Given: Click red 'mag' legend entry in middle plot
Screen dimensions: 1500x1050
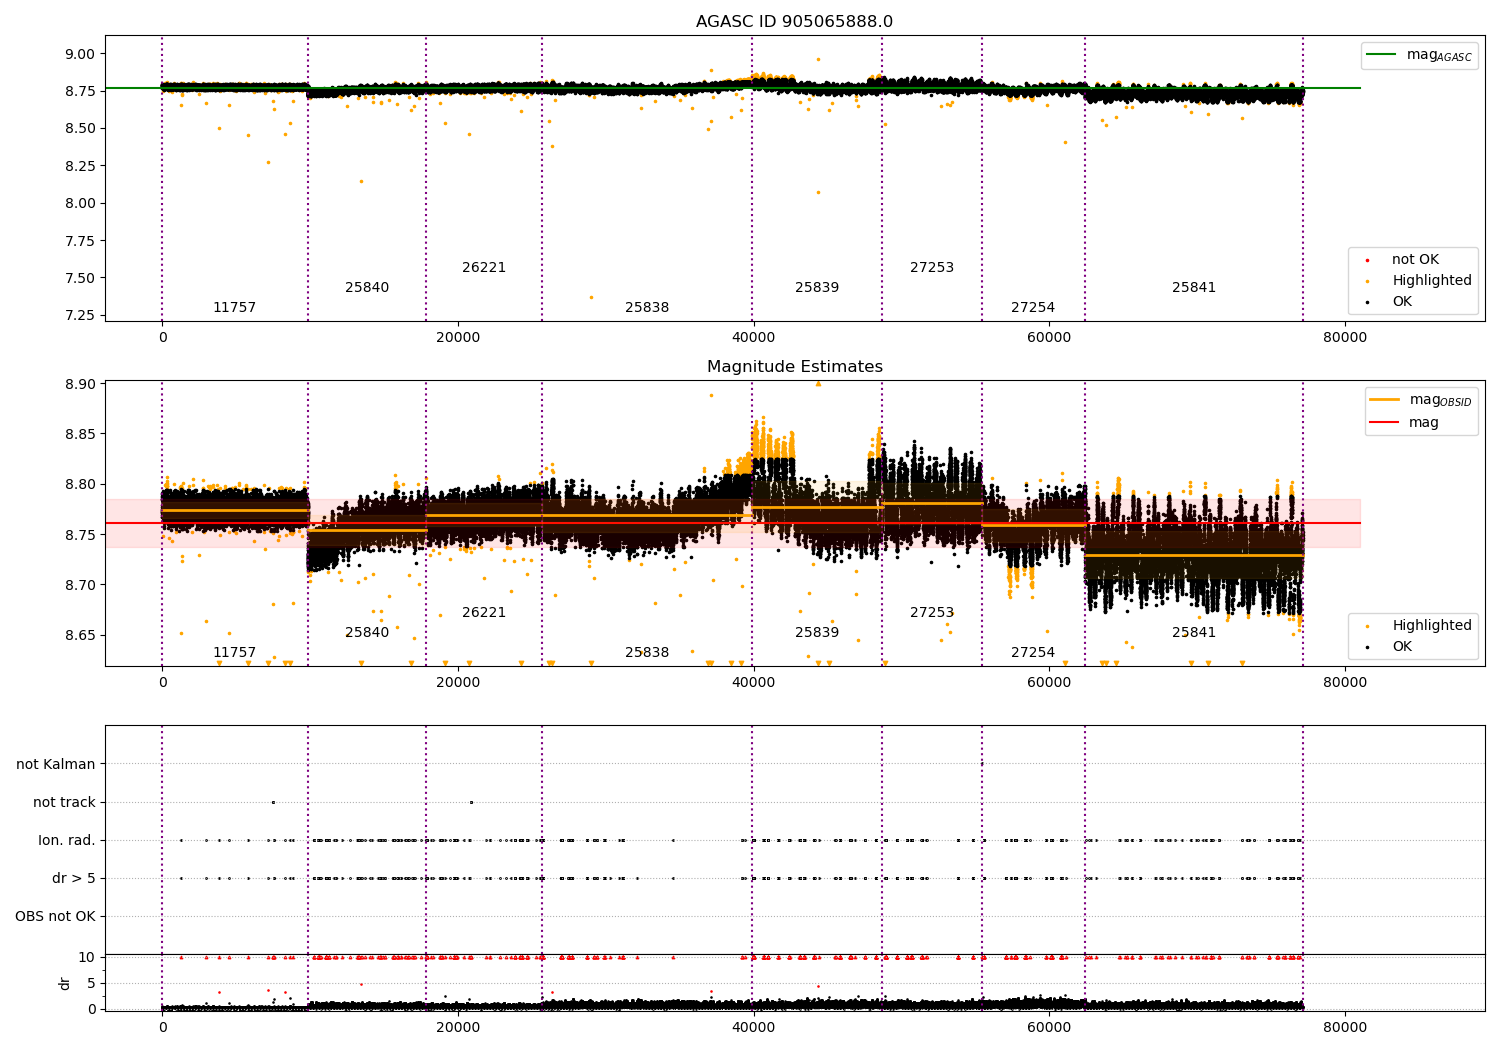Looking at the screenshot, I should (1405, 423).
